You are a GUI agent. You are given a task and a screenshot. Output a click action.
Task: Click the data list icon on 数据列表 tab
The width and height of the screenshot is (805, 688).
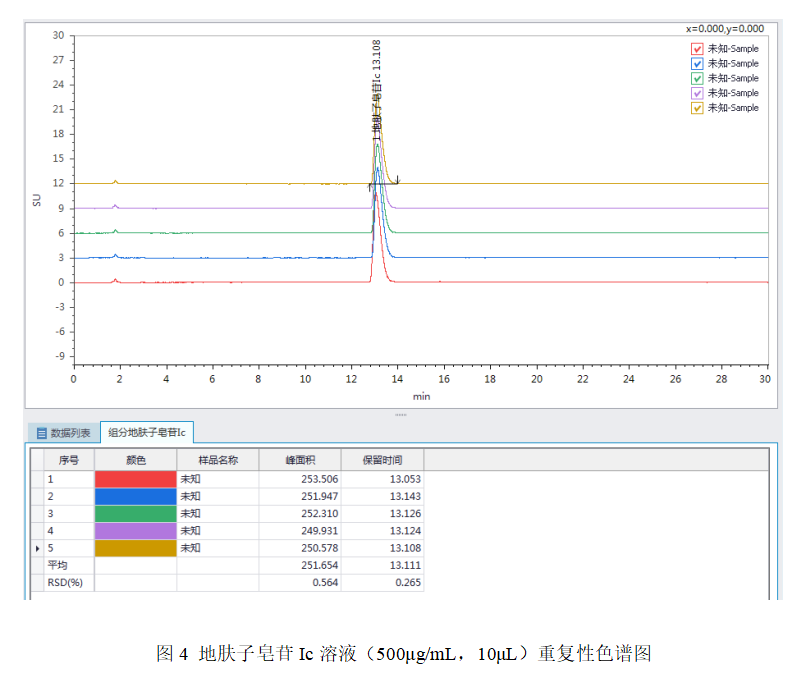42,433
